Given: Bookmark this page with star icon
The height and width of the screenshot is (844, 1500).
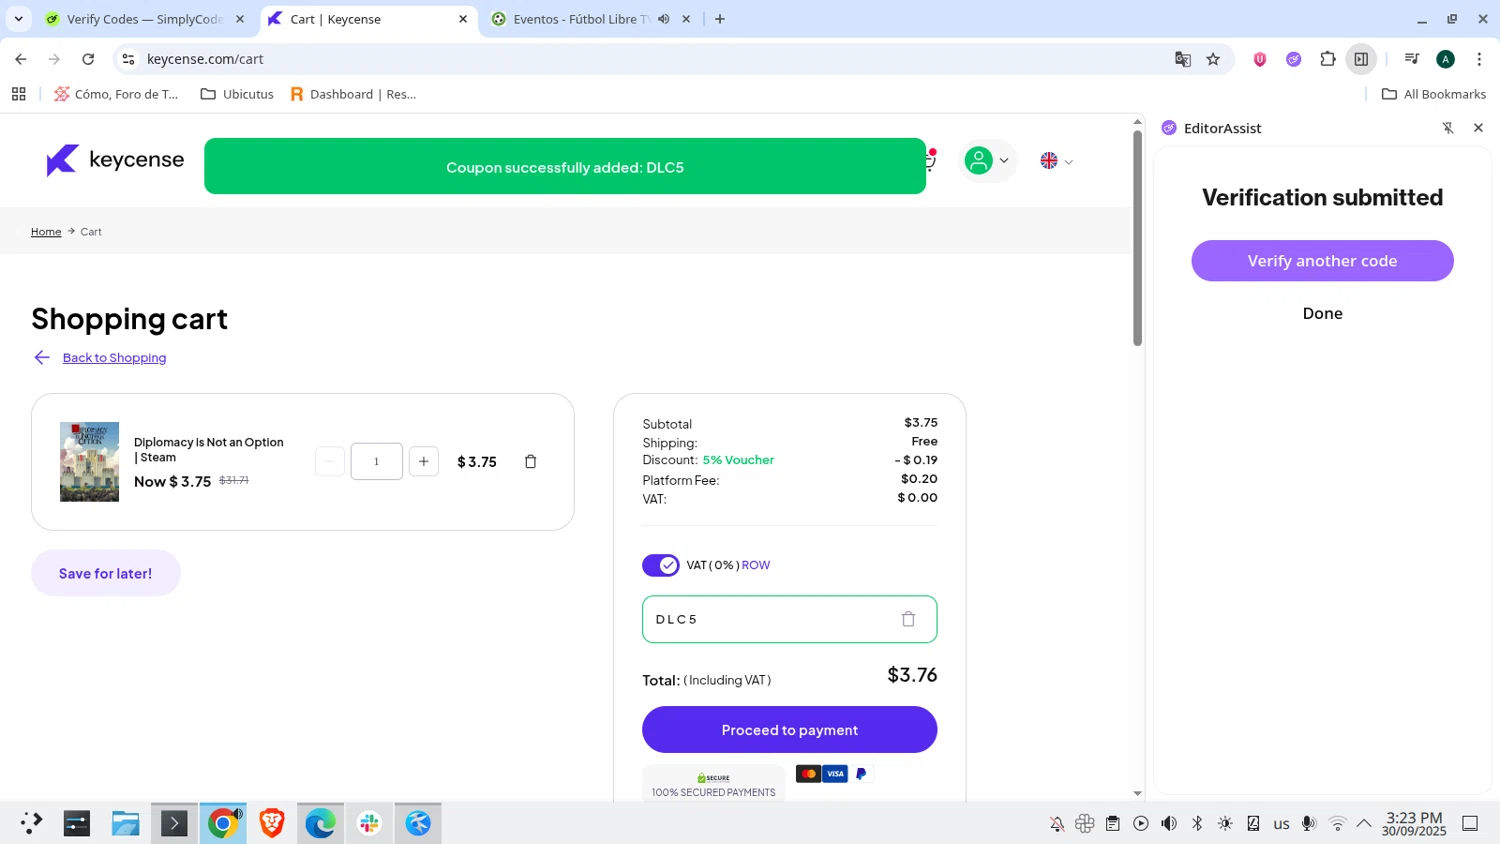Looking at the screenshot, I should (x=1213, y=59).
